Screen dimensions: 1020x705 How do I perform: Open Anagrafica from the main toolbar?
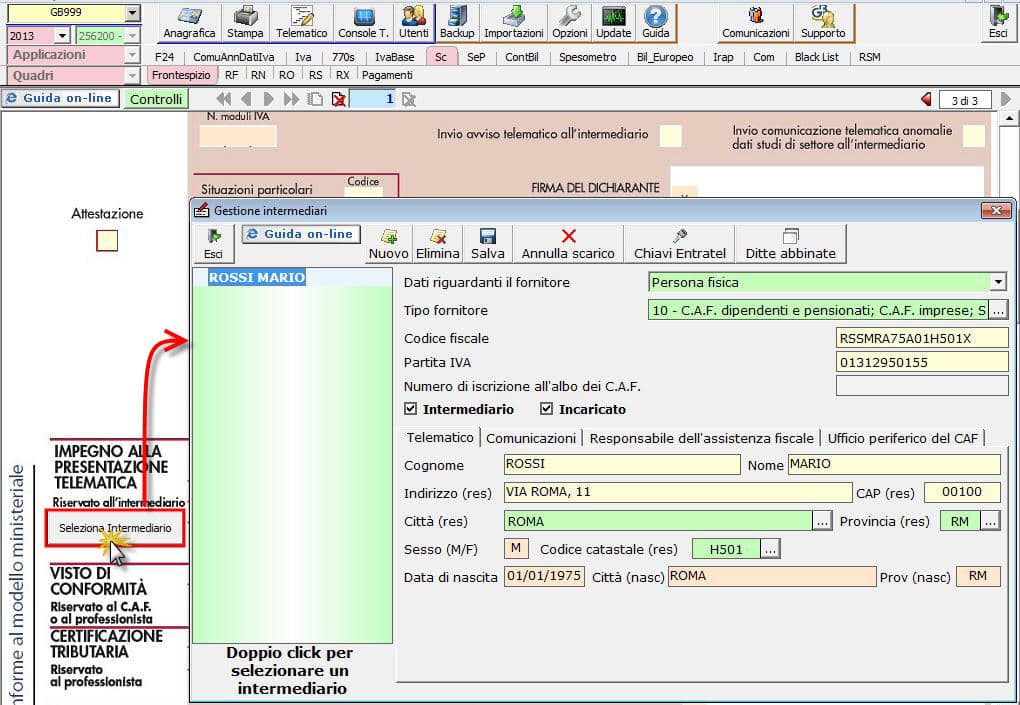pyautogui.click(x=189, y=22)
